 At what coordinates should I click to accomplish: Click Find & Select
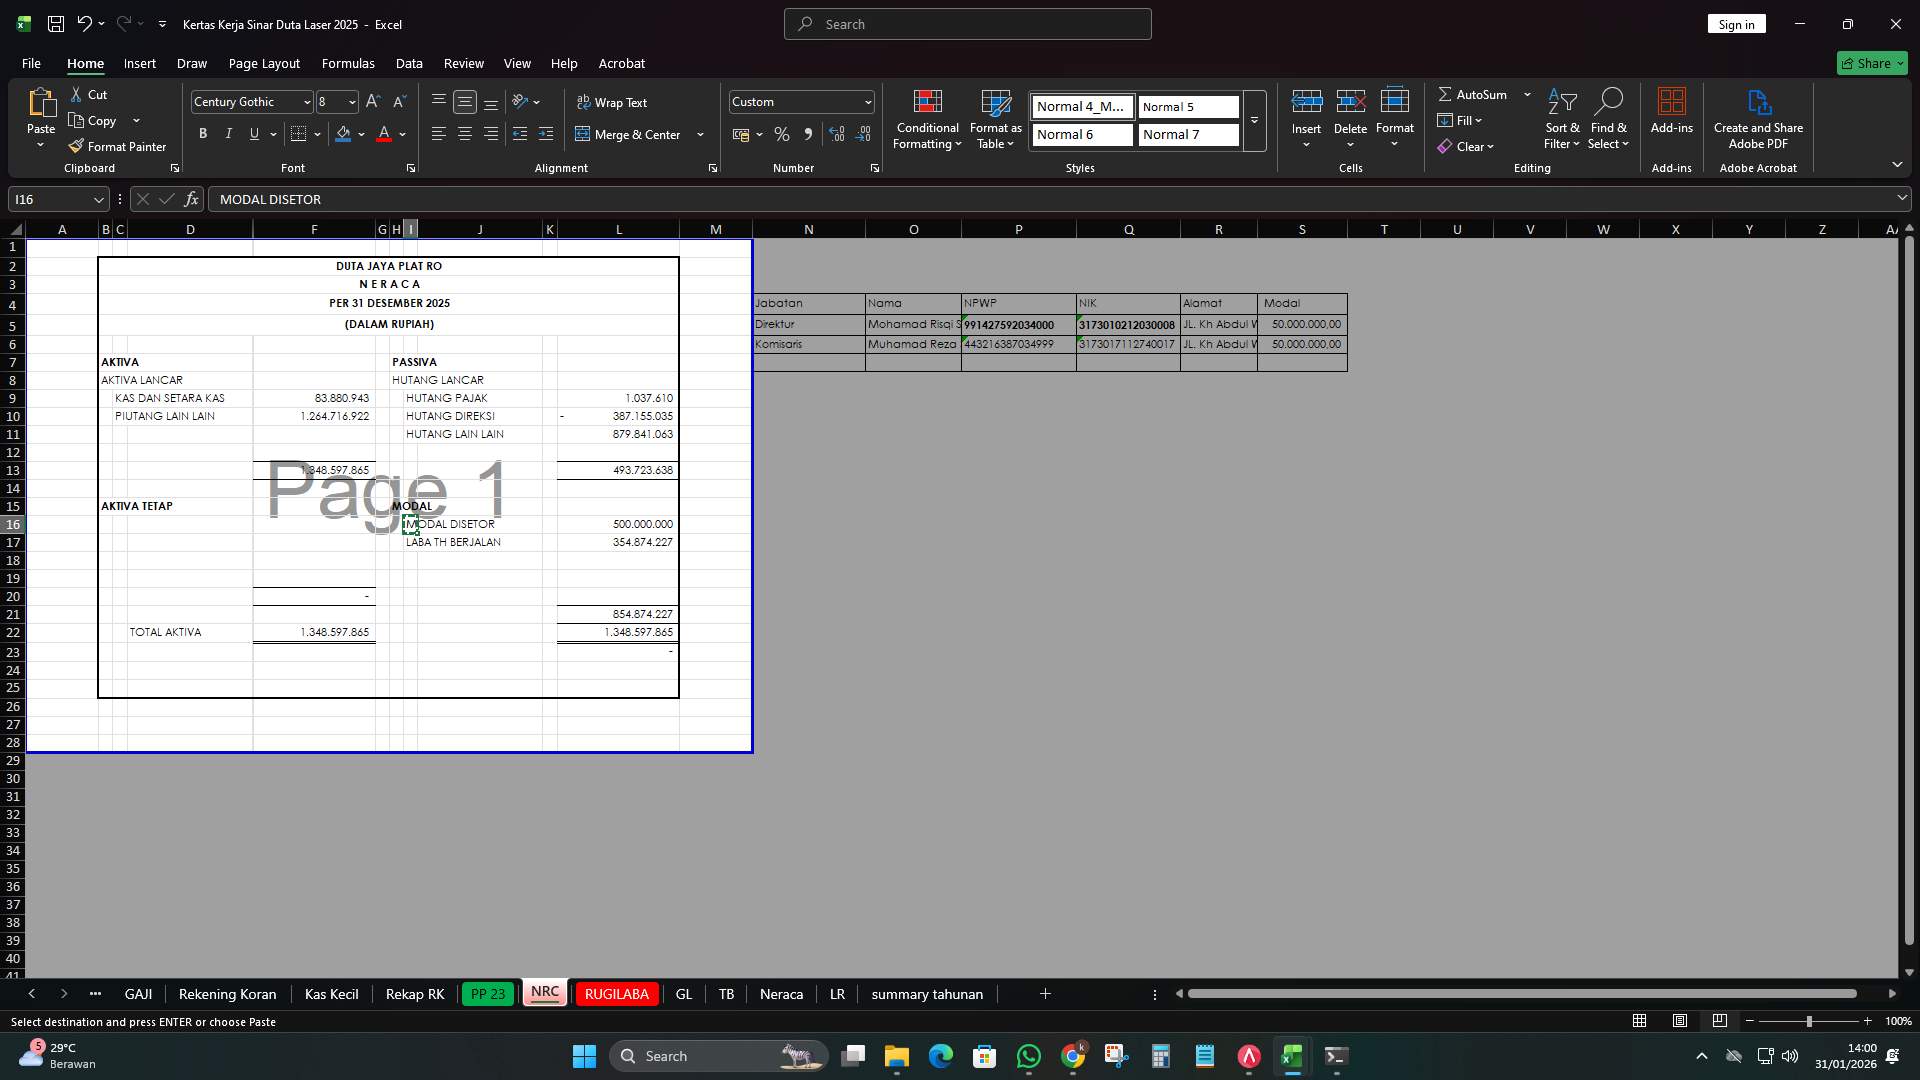(x=1609, y=120)
